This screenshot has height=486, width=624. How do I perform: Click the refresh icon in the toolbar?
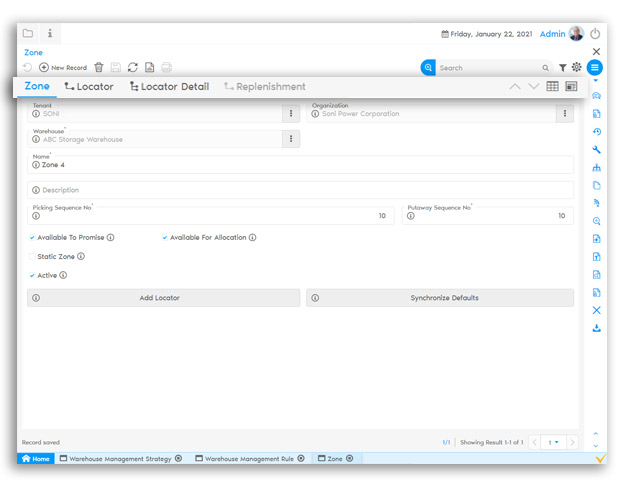click(132, 67)
